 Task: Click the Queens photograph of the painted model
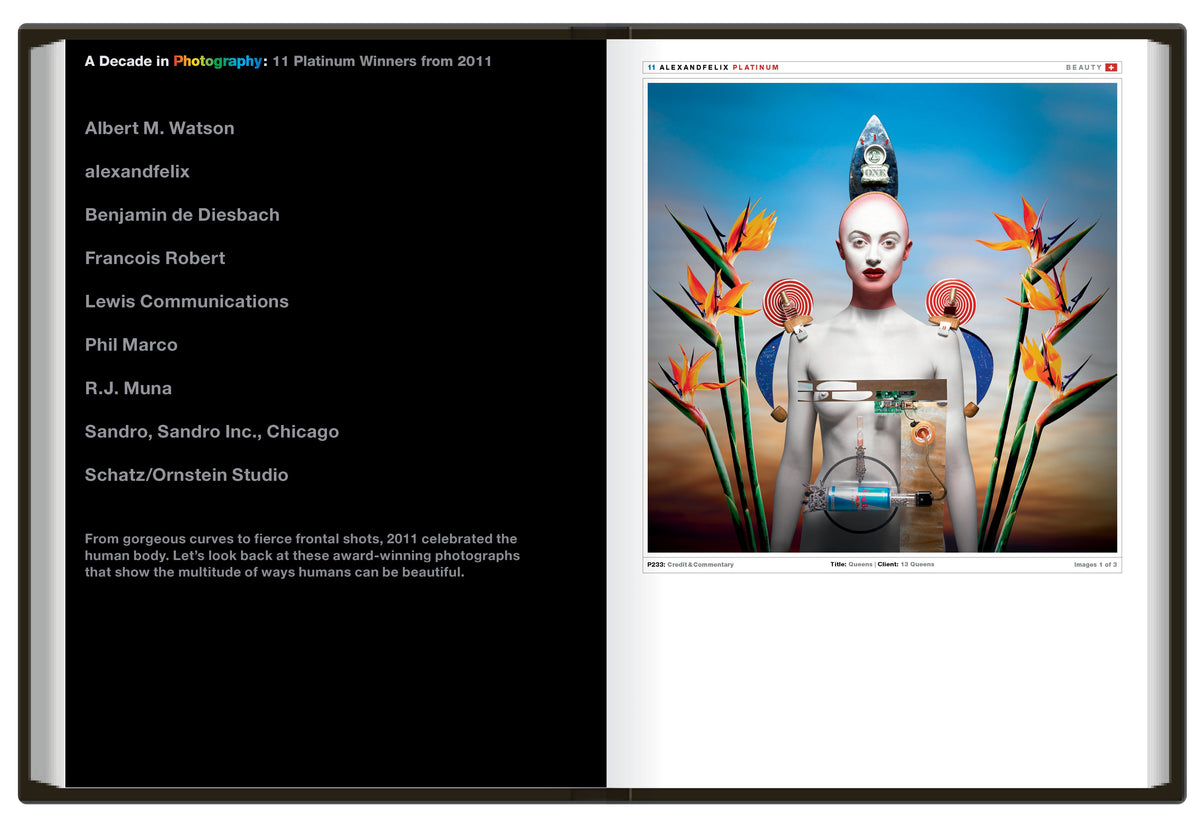tap(882, 317)
